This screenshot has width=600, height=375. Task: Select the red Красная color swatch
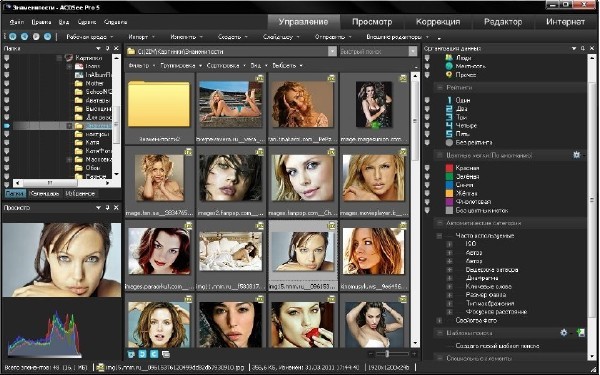click(449, 168)
